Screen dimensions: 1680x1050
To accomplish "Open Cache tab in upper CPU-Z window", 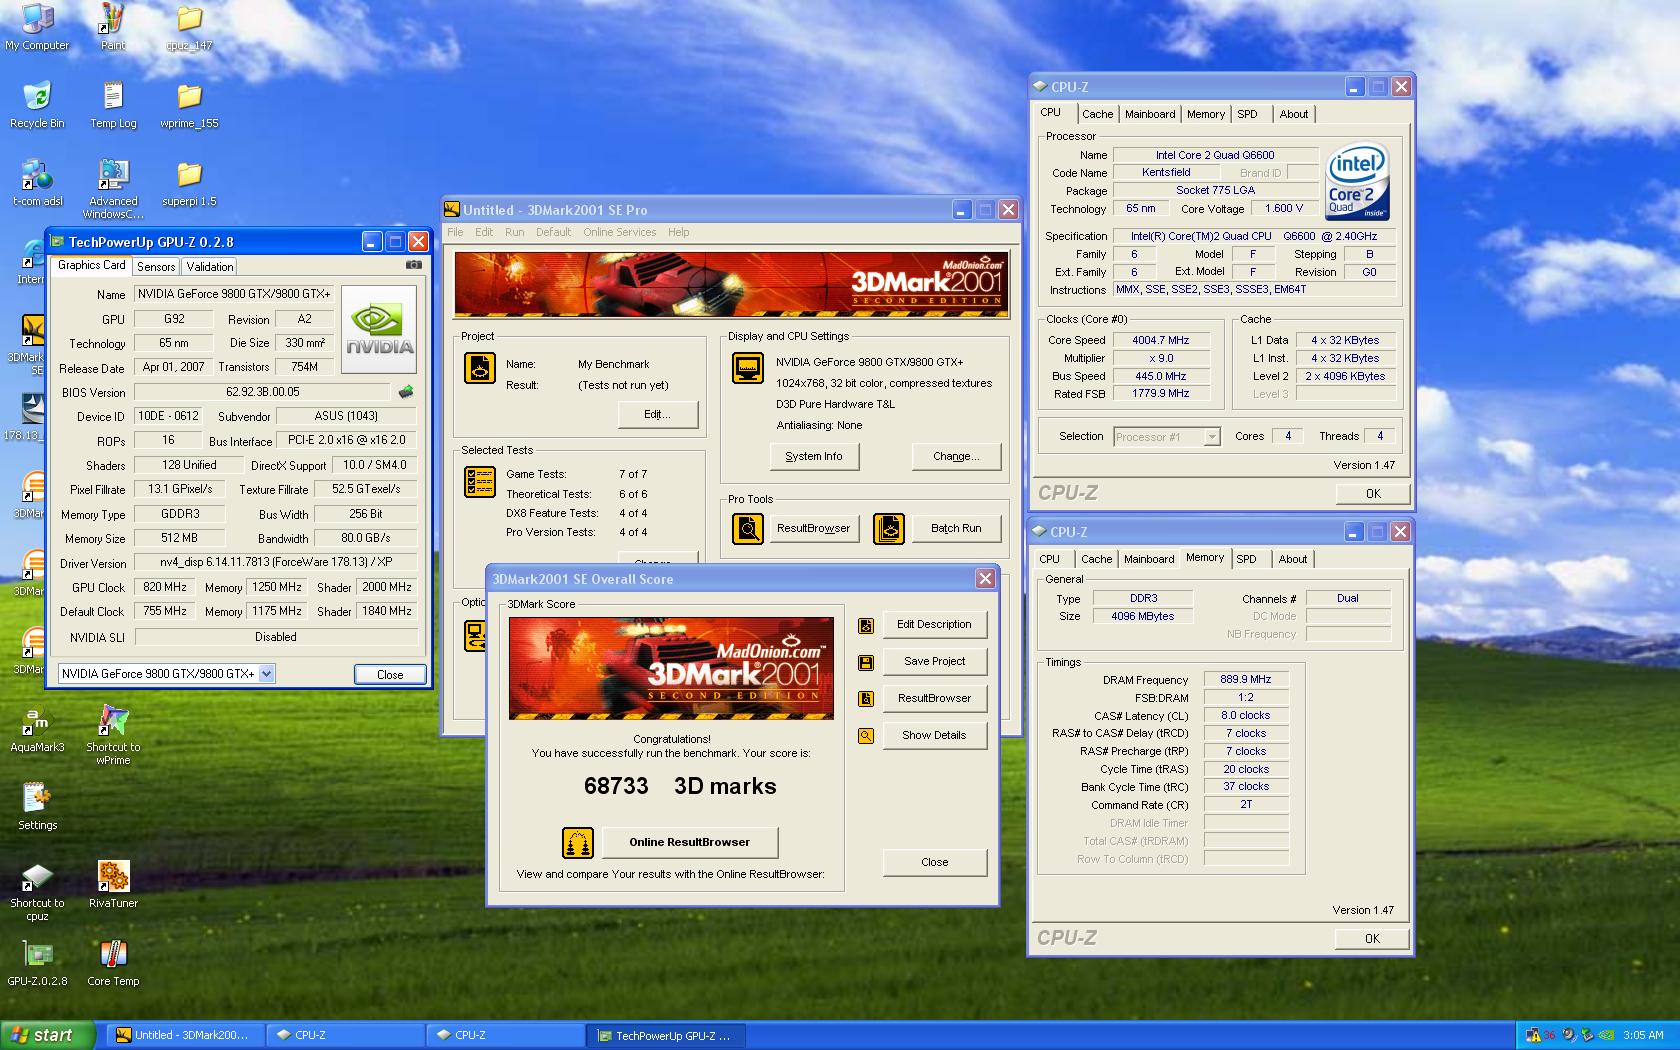I will coord(1097,114).
